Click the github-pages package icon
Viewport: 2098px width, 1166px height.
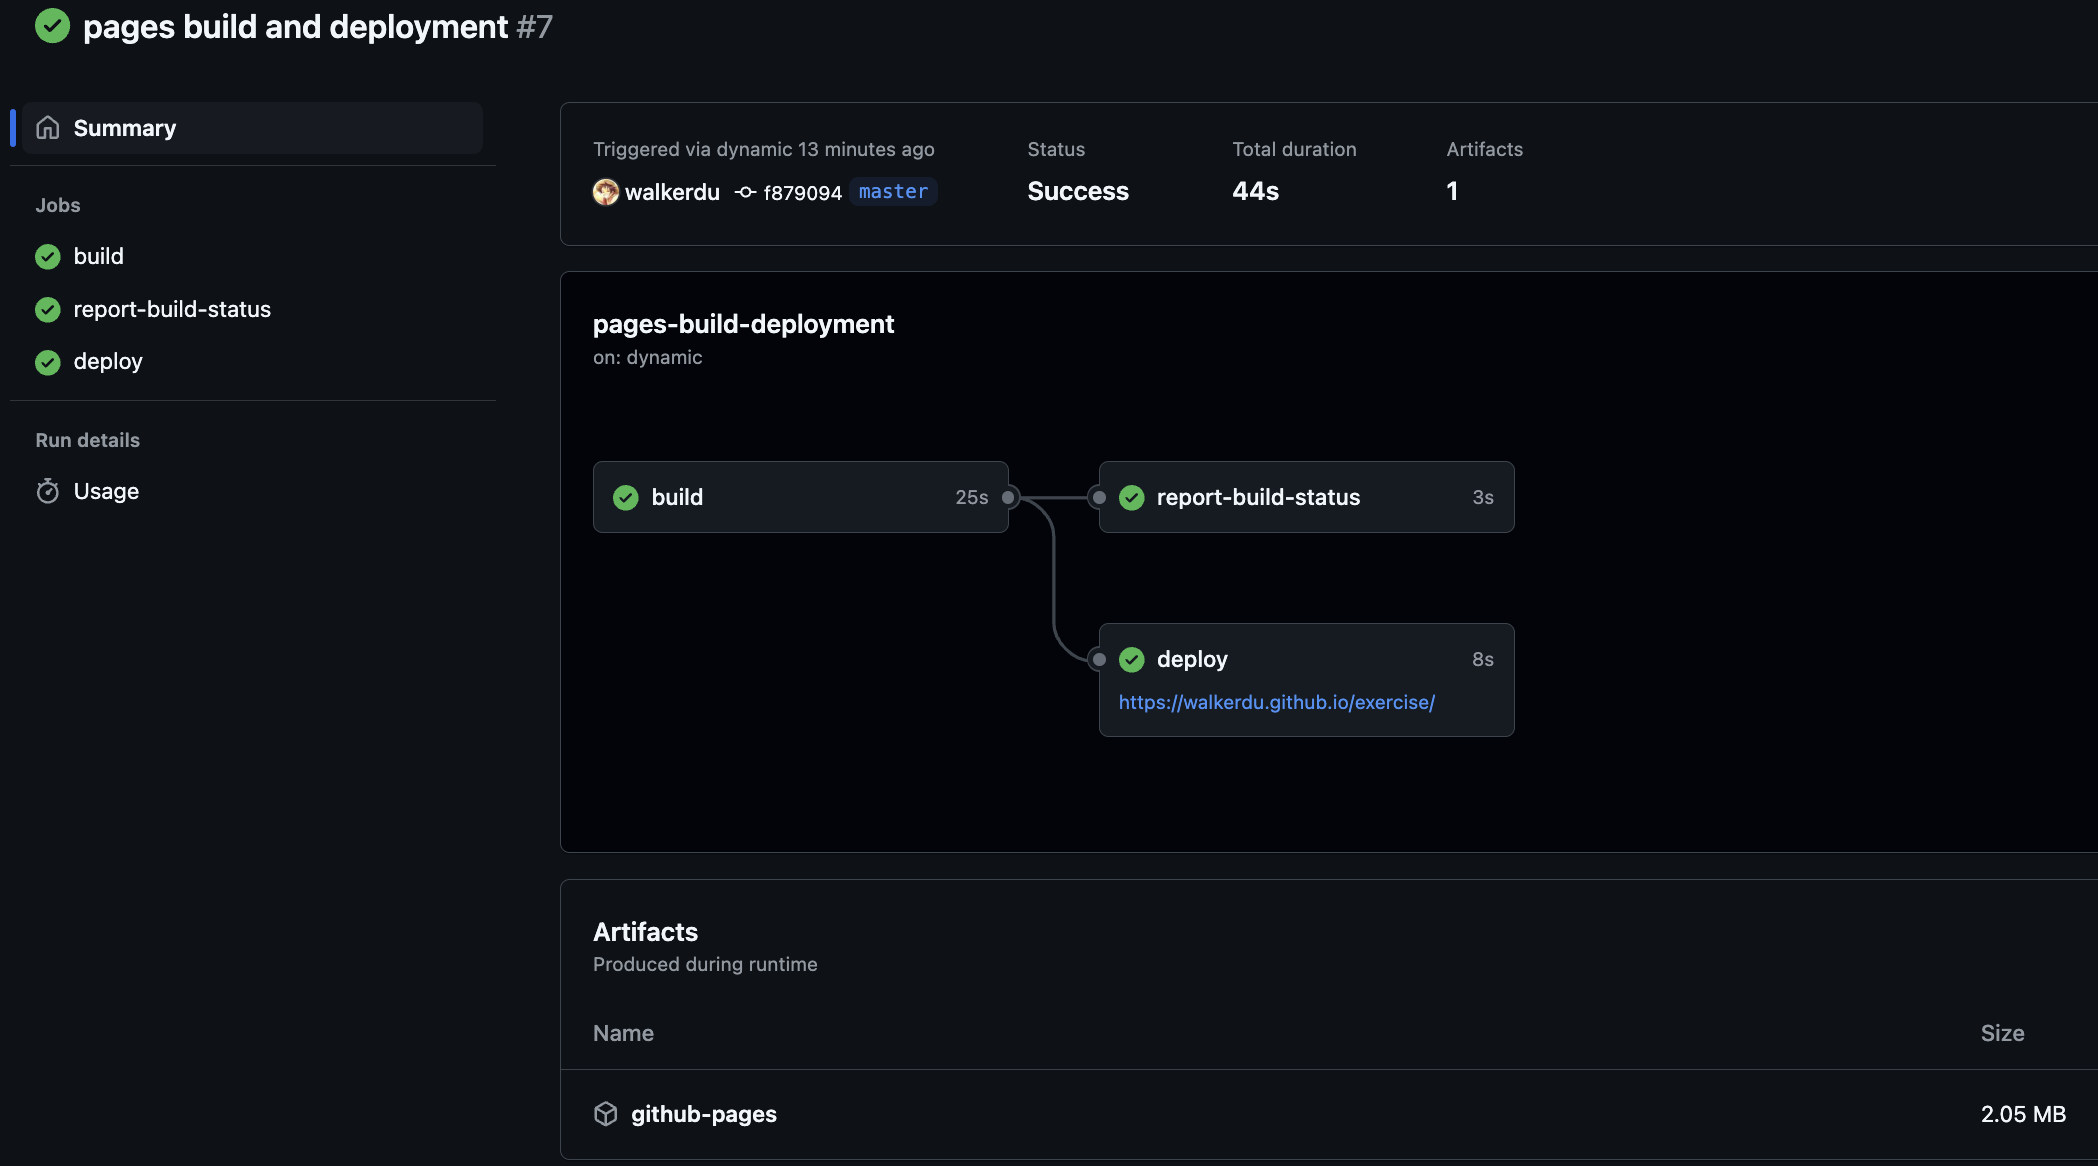pyautogui.click(x=606, y=1114)
